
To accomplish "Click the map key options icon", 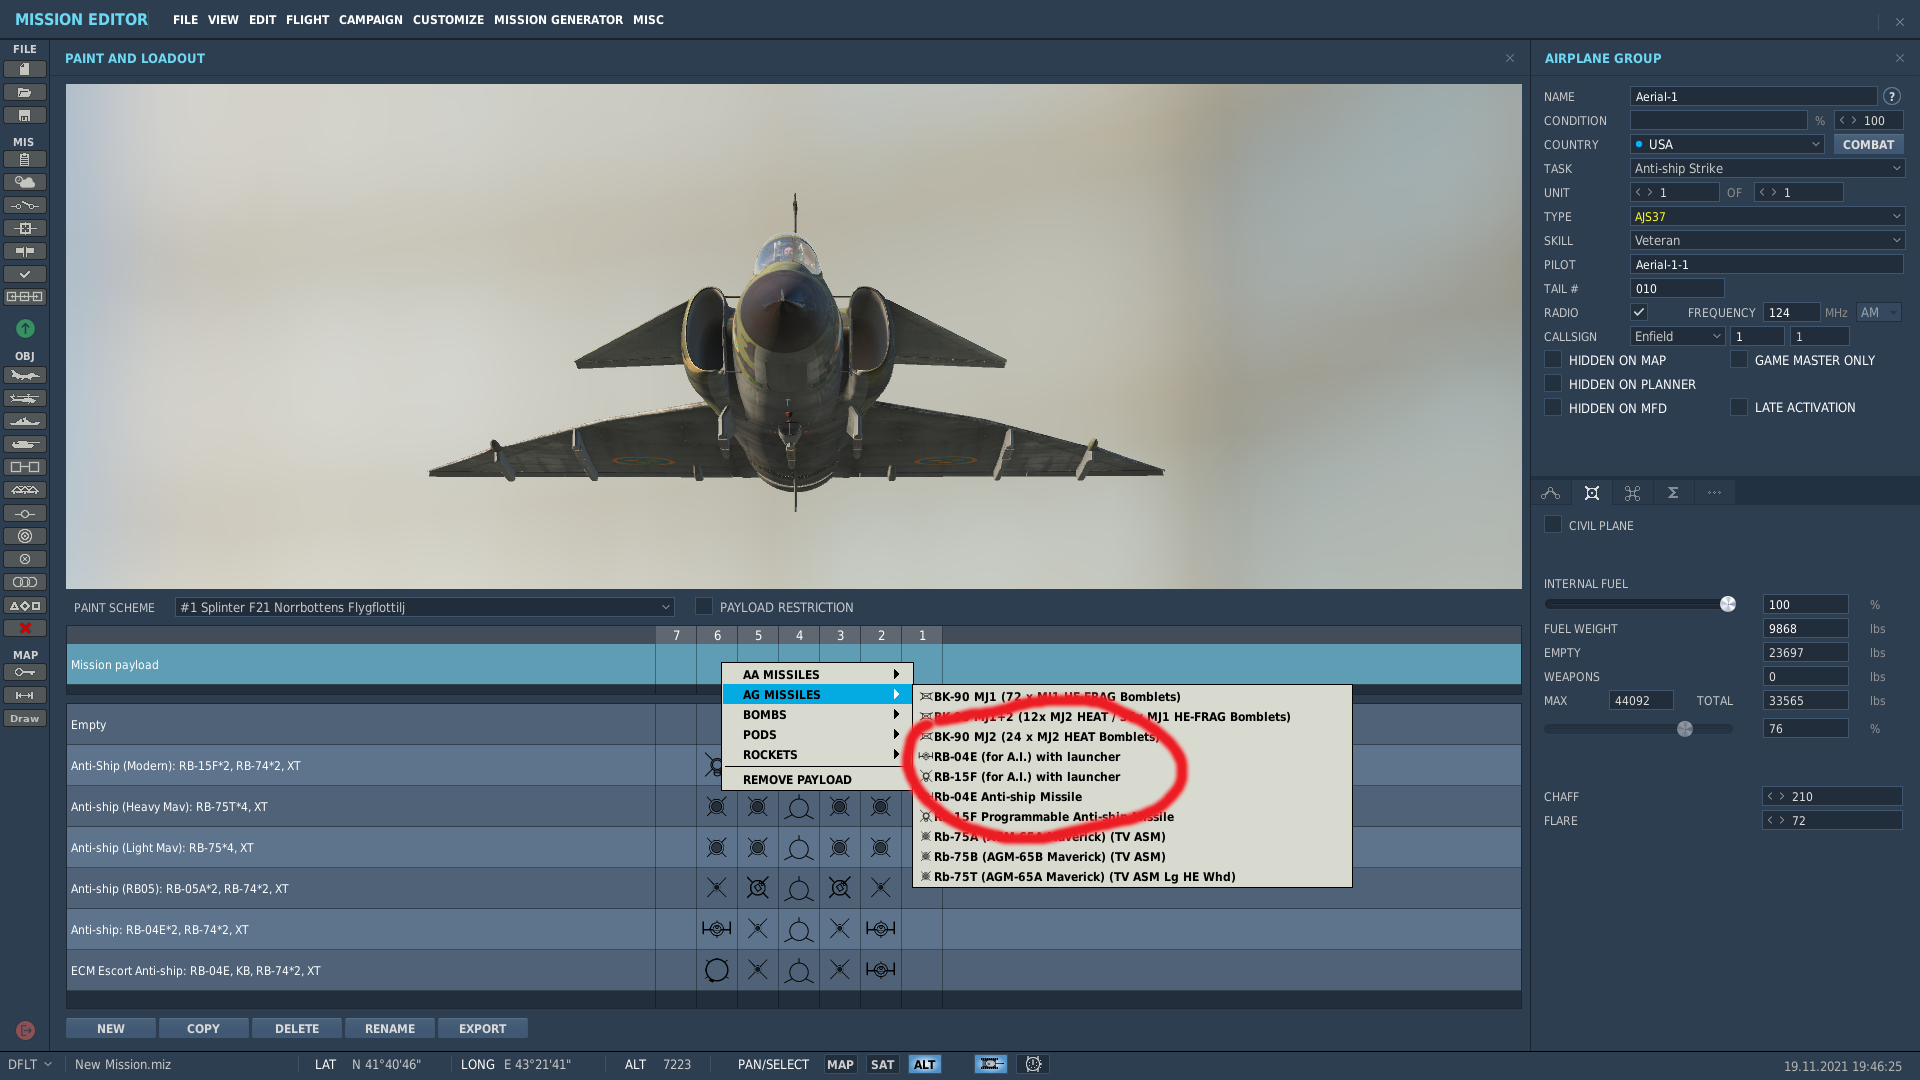I will click(25, 672).
